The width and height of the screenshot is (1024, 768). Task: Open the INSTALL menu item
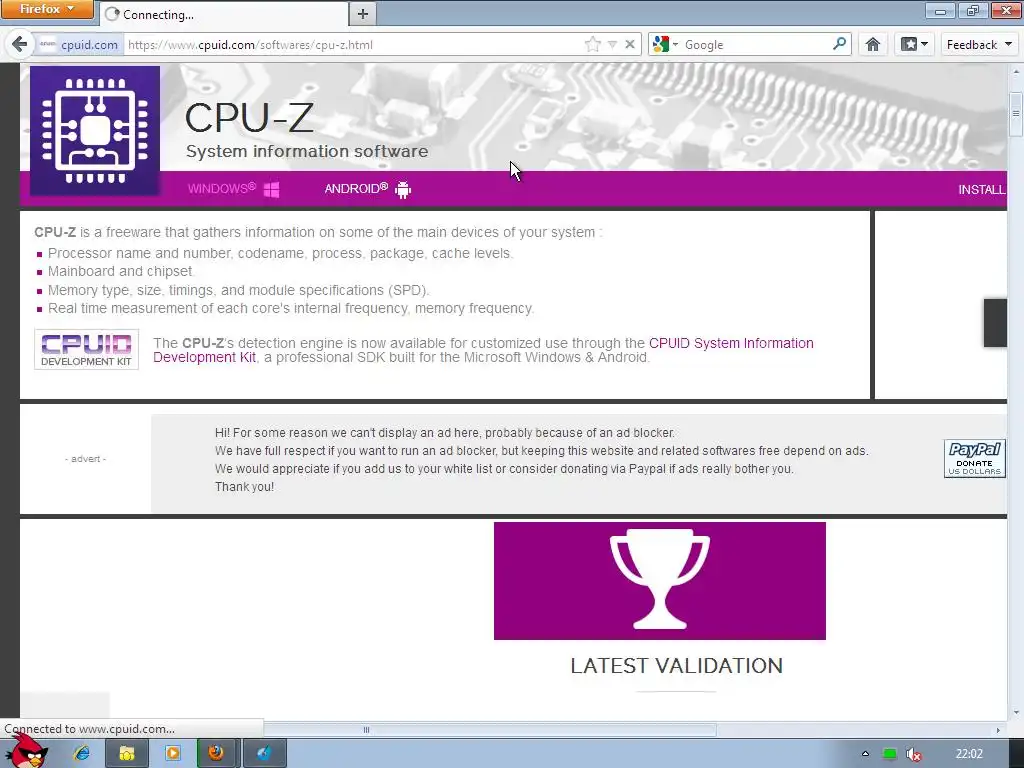[x=982, y=189]
